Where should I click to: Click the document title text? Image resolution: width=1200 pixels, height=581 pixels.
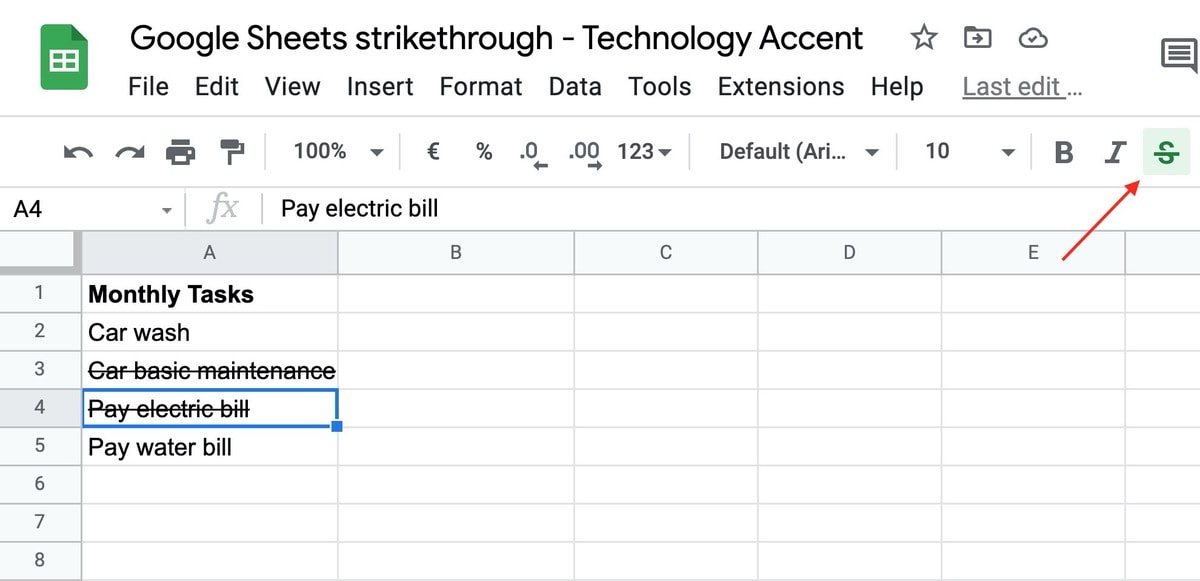point(497,38)
